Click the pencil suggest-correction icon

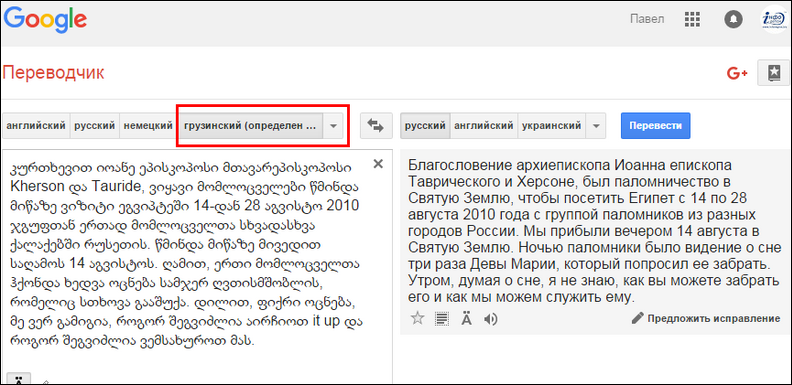[x=638, y=318]
